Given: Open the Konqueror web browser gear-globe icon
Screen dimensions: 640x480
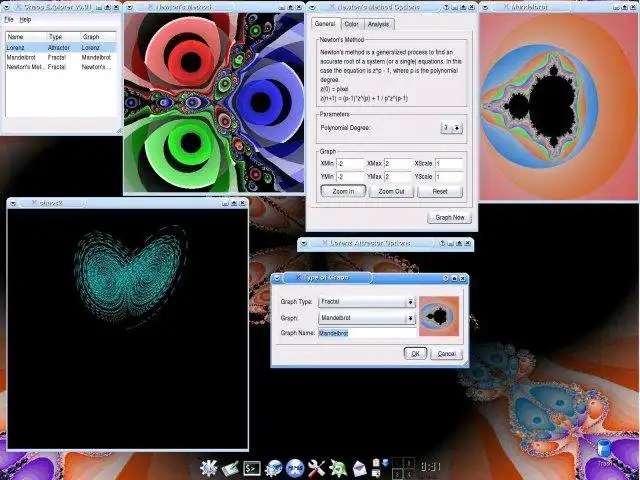Looking at the screenshot, I should click(273, 468).
